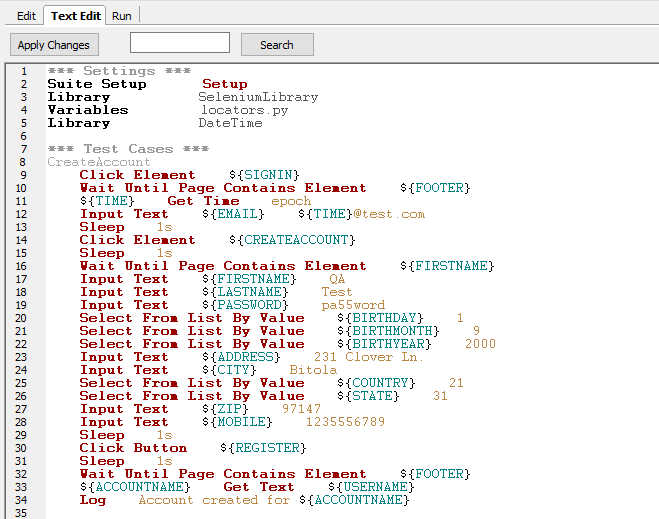Open the Run tab
The width and height of the screenshot is (659, 519).
pos(121,16)
